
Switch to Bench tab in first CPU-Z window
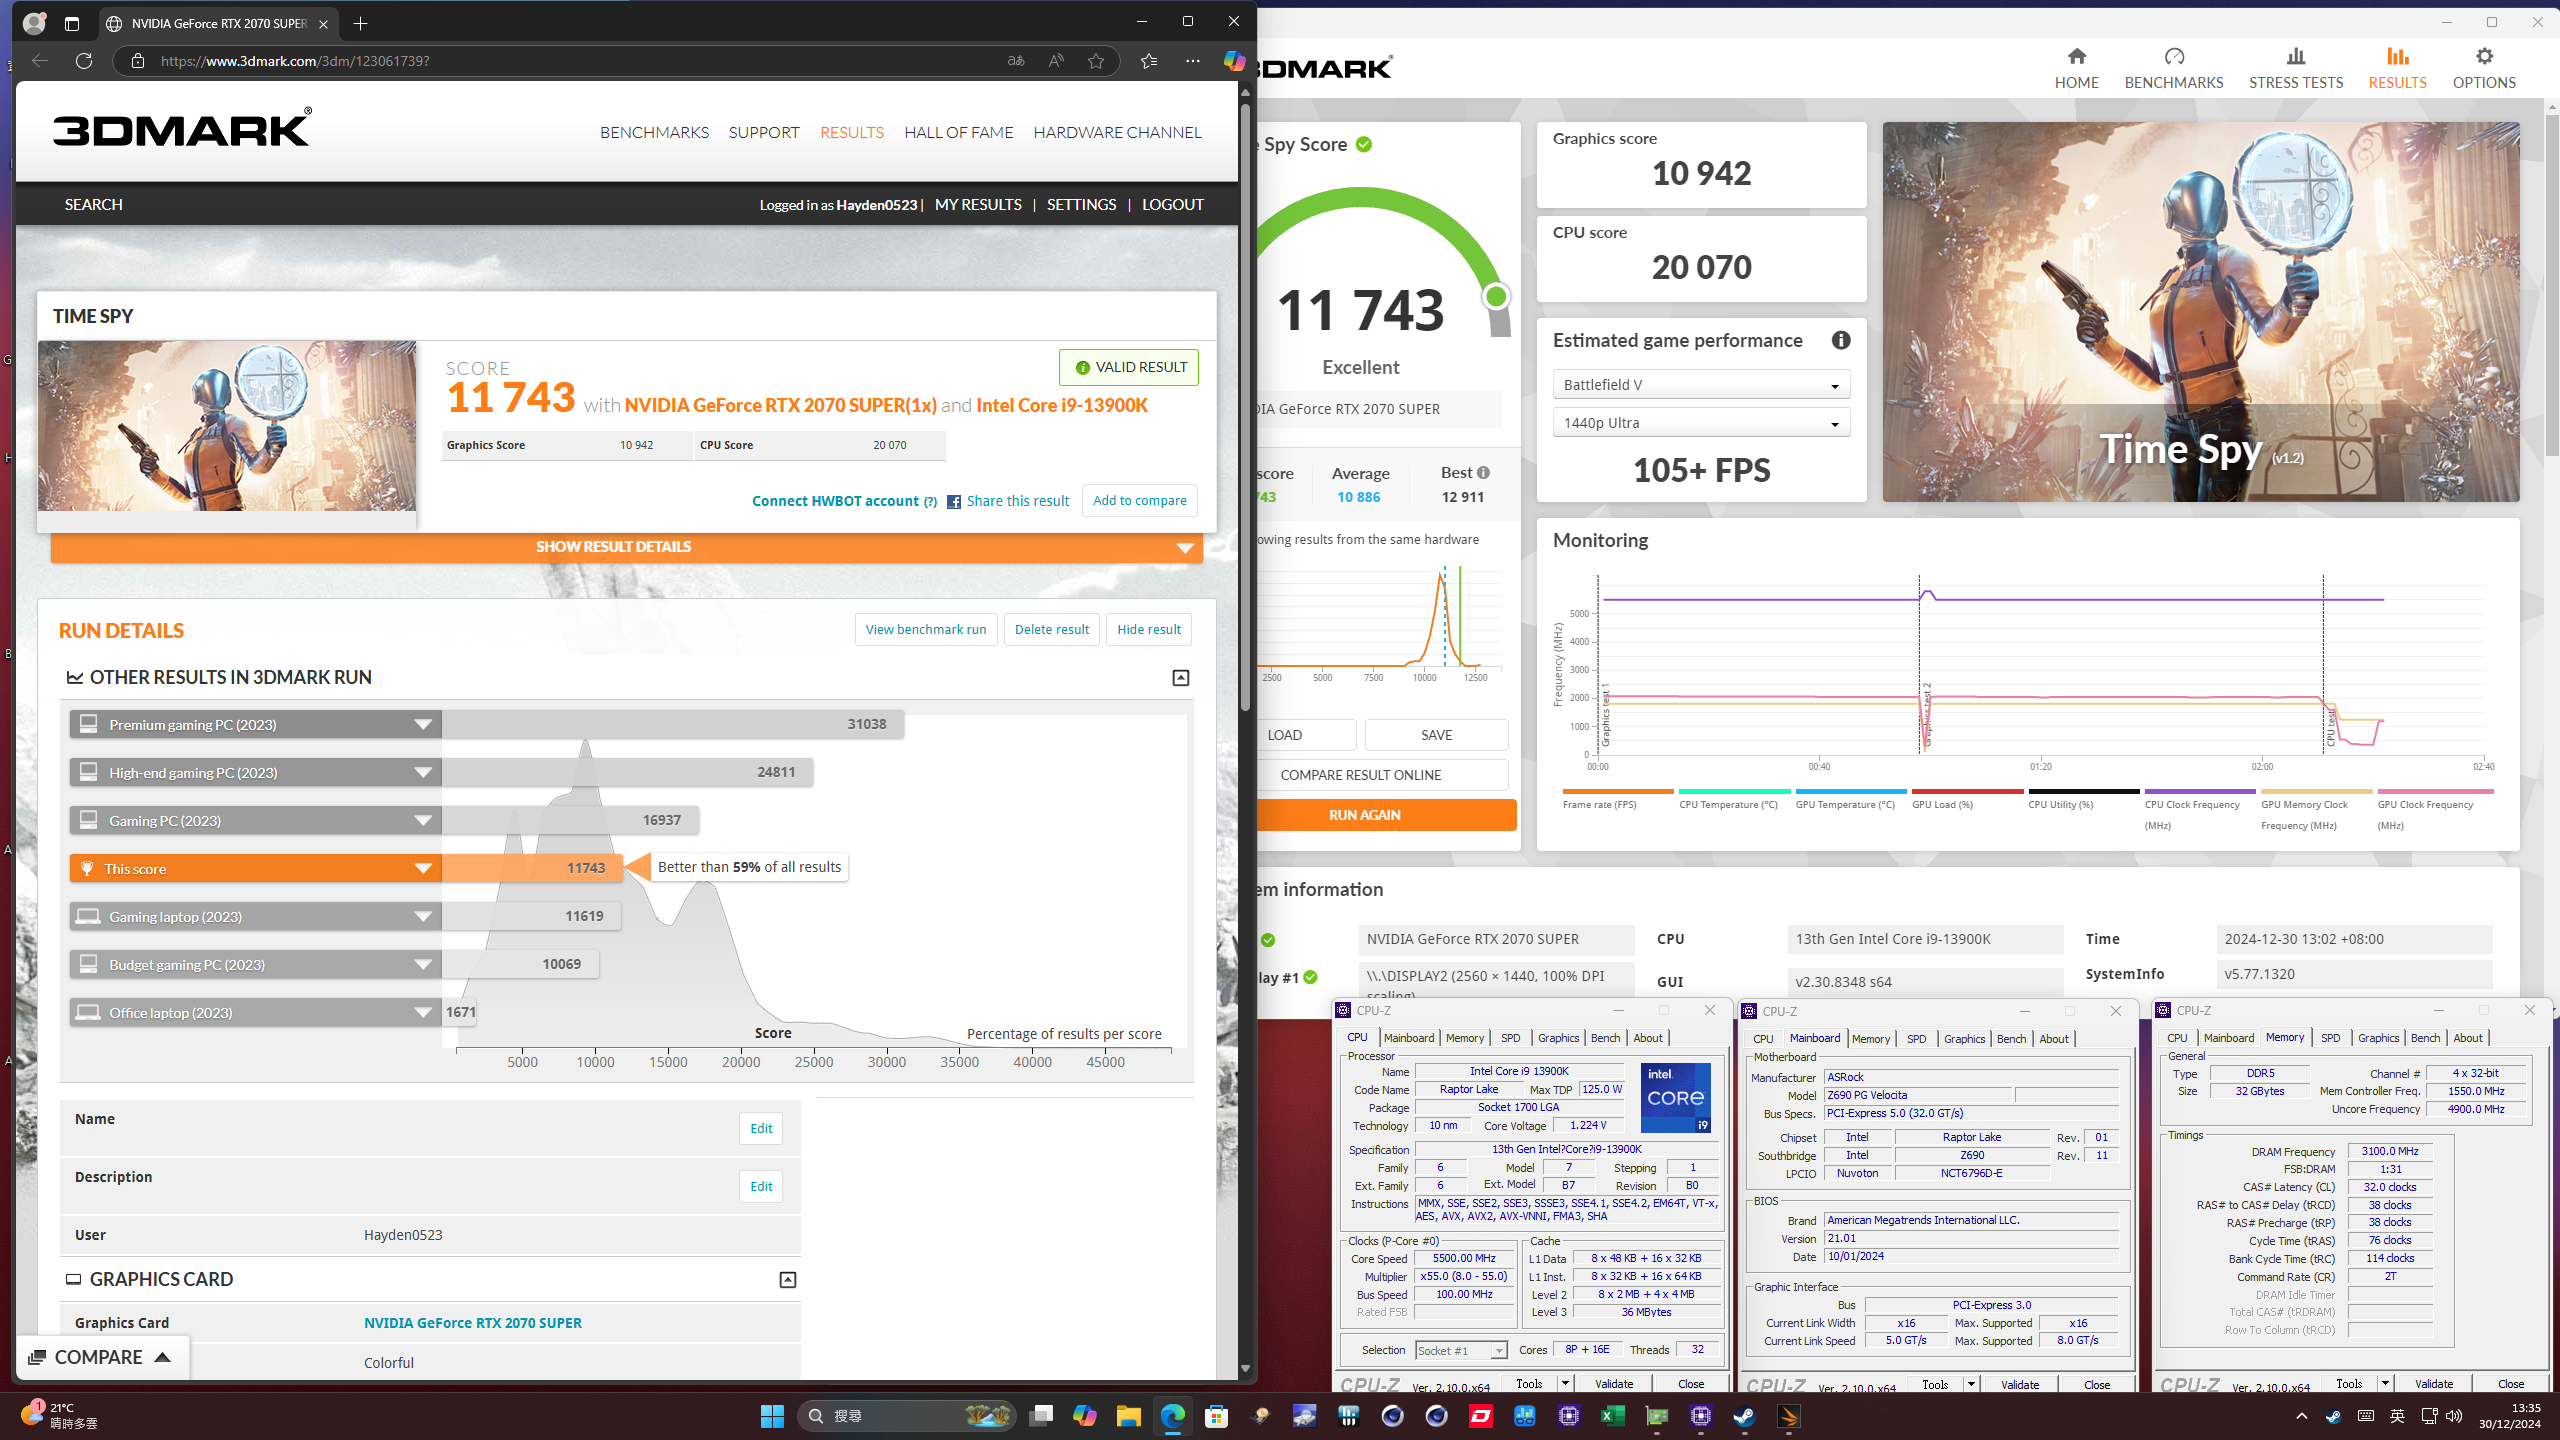click(x=1605, y=1038)
